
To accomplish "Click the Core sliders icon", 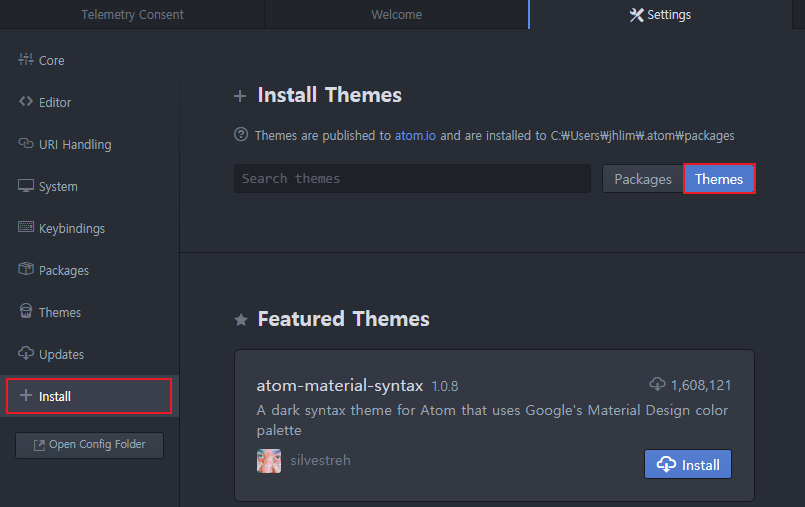I will 26,60.
